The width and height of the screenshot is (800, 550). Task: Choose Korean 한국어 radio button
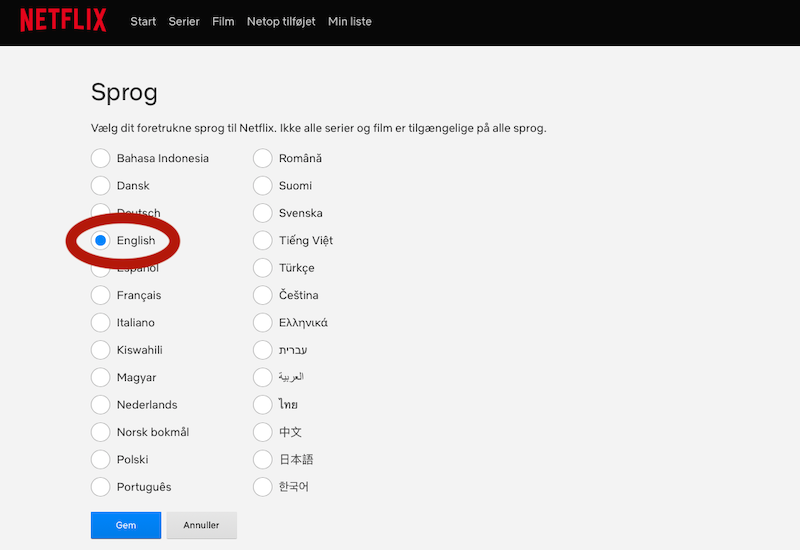[x=263, y=487]
